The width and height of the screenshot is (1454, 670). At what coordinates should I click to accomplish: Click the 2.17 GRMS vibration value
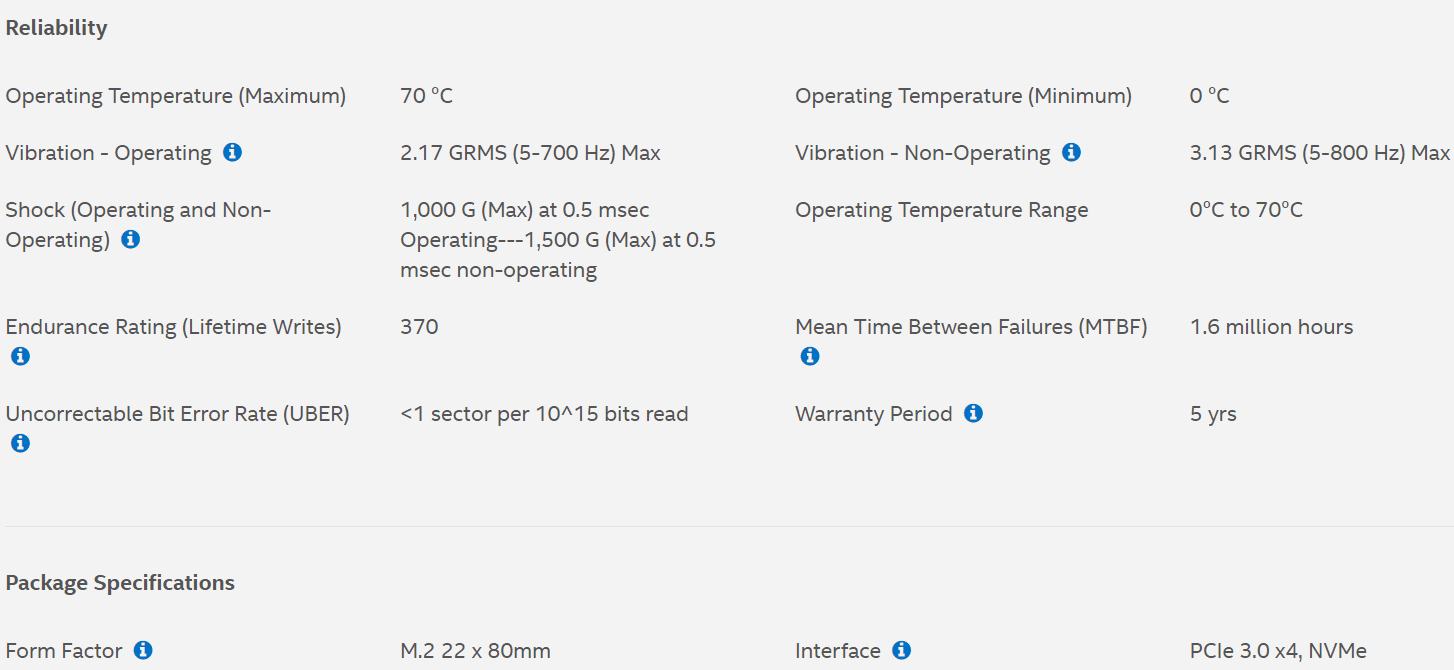[530, 153]
